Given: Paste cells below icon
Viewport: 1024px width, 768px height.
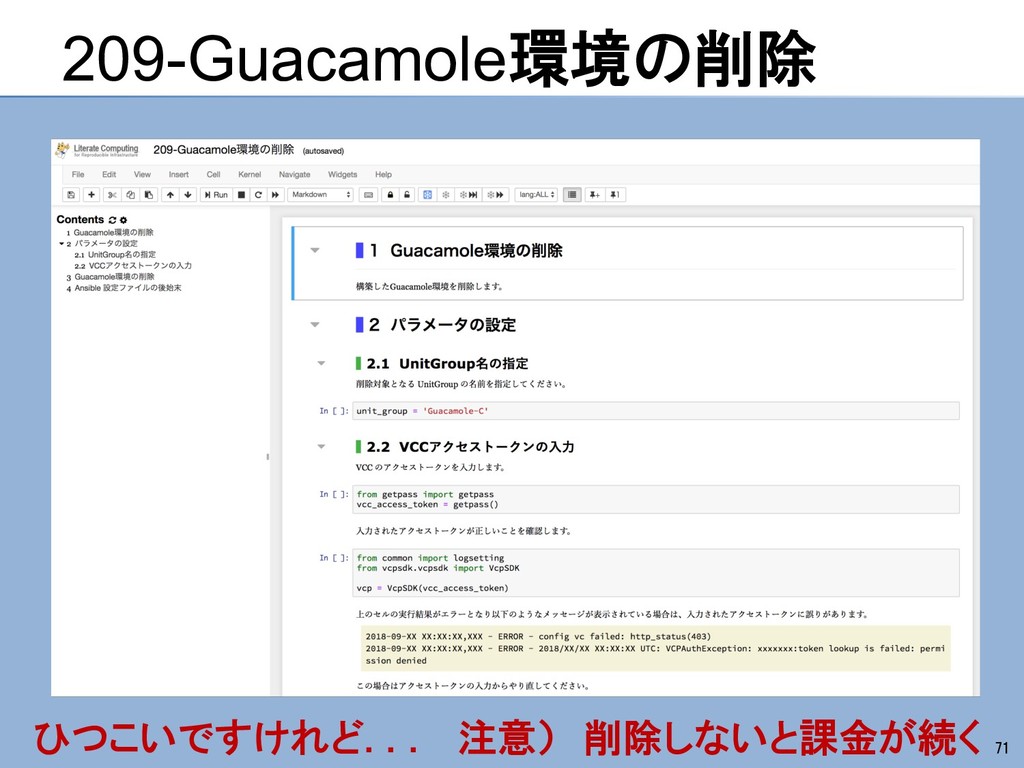Looking at the screenshot, I should (148, 195).
